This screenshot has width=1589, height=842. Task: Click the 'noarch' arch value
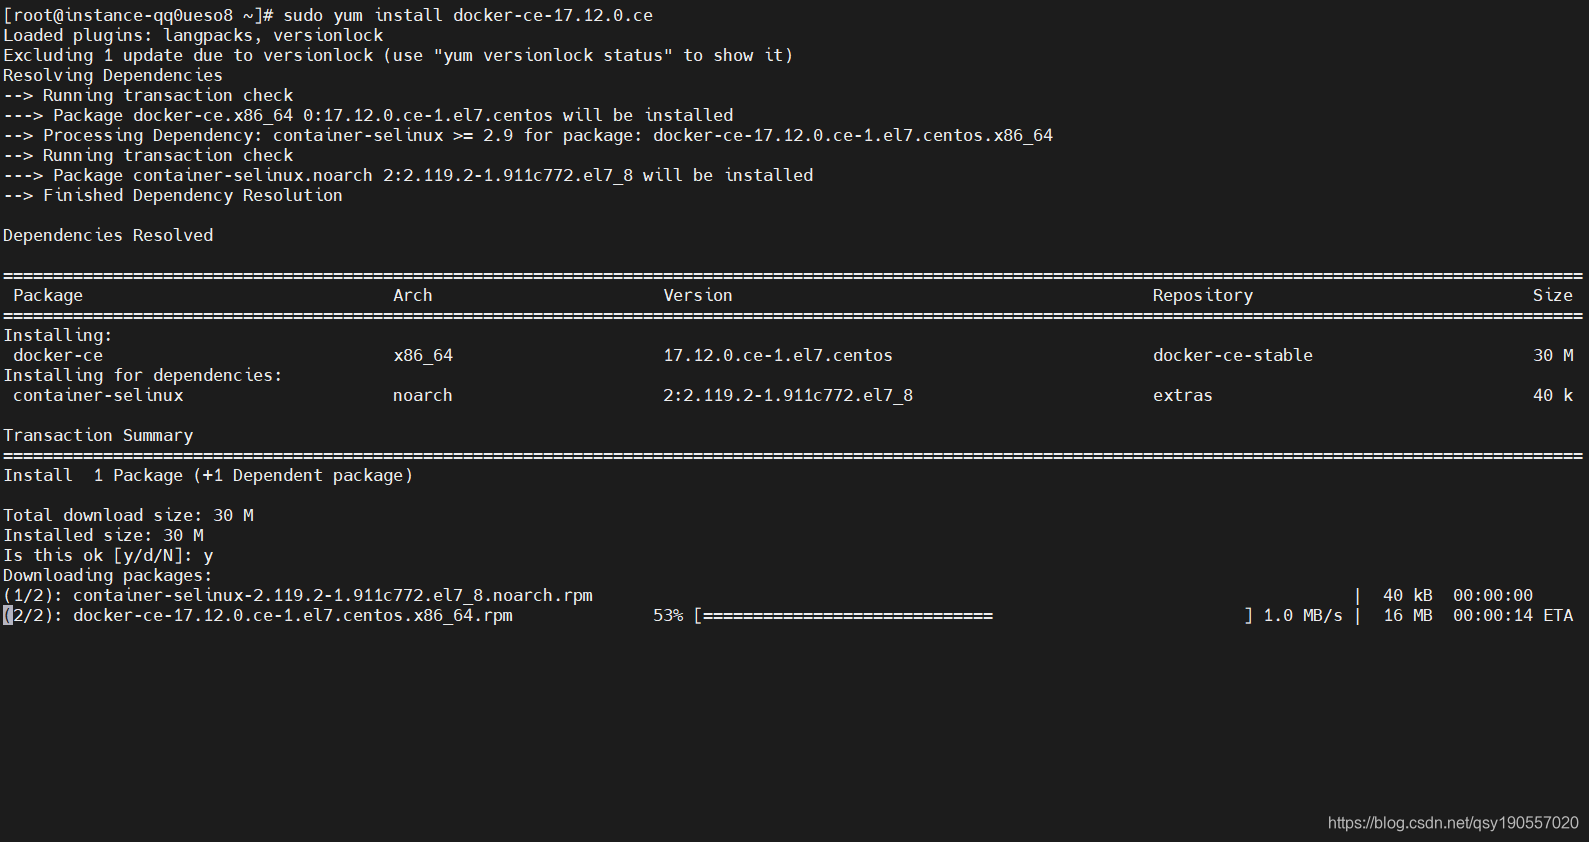(423, 395)
